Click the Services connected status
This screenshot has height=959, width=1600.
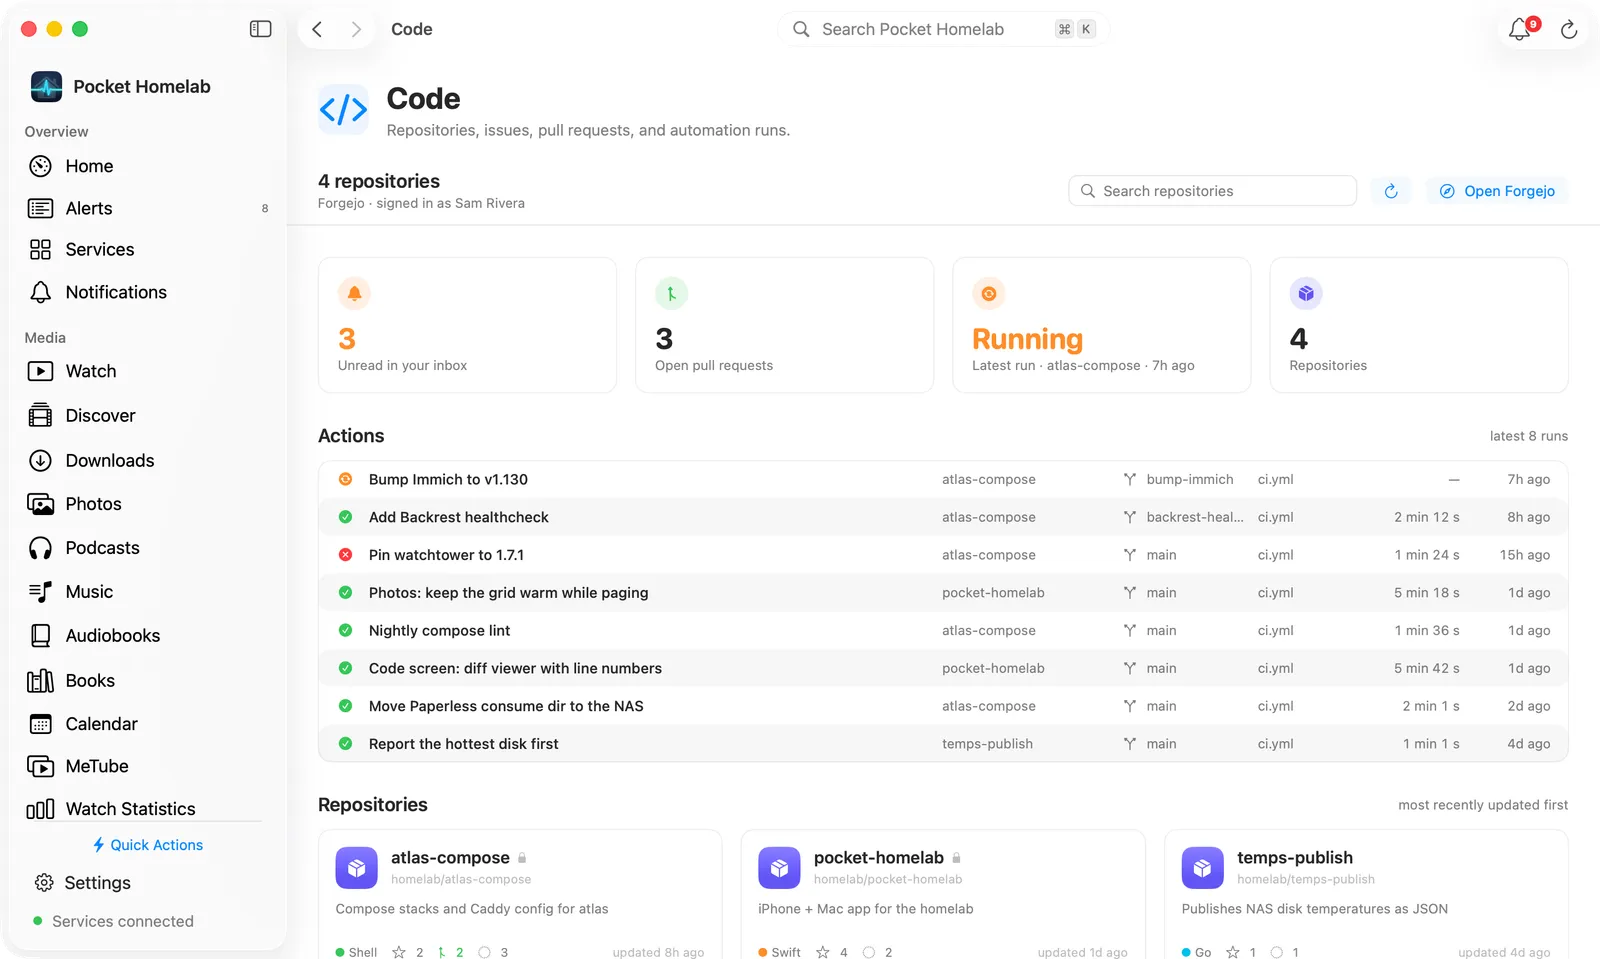pos(113,921)
